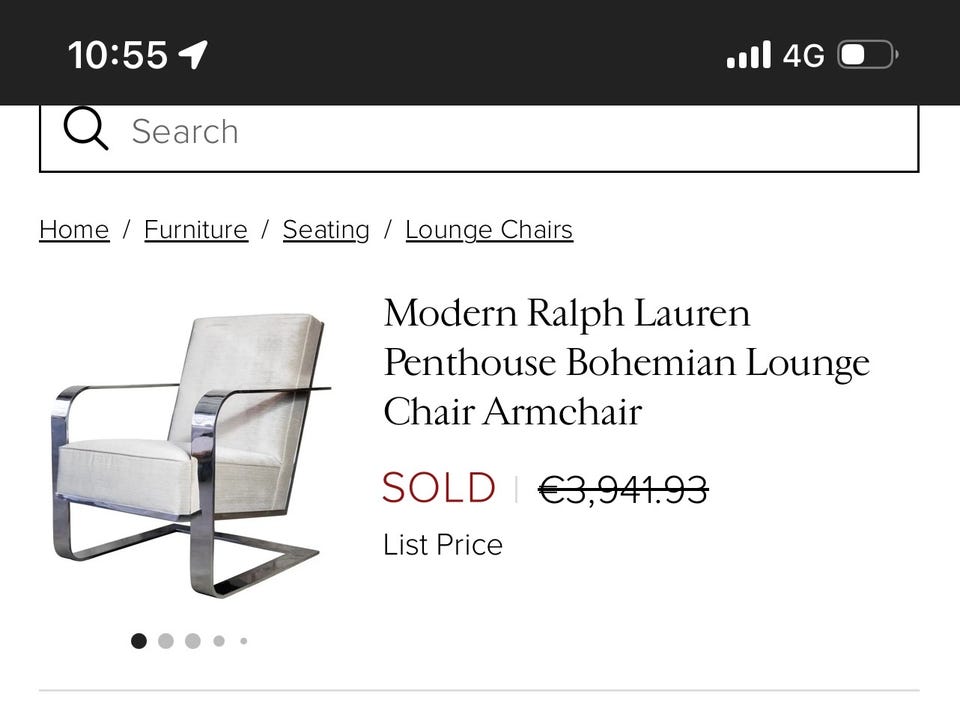Open the Lounge Chairs breadcrumb link
960x723 pixels.
pos(489,230)
